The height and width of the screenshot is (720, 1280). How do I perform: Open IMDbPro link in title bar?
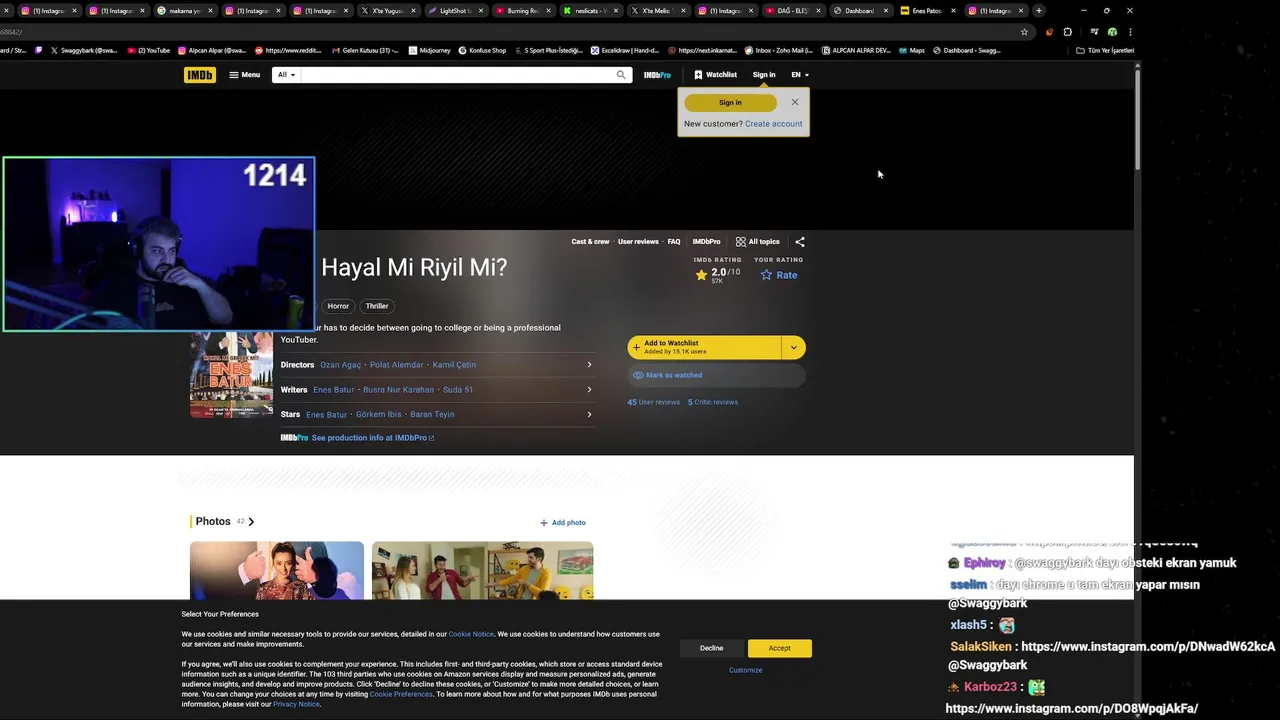706,242
